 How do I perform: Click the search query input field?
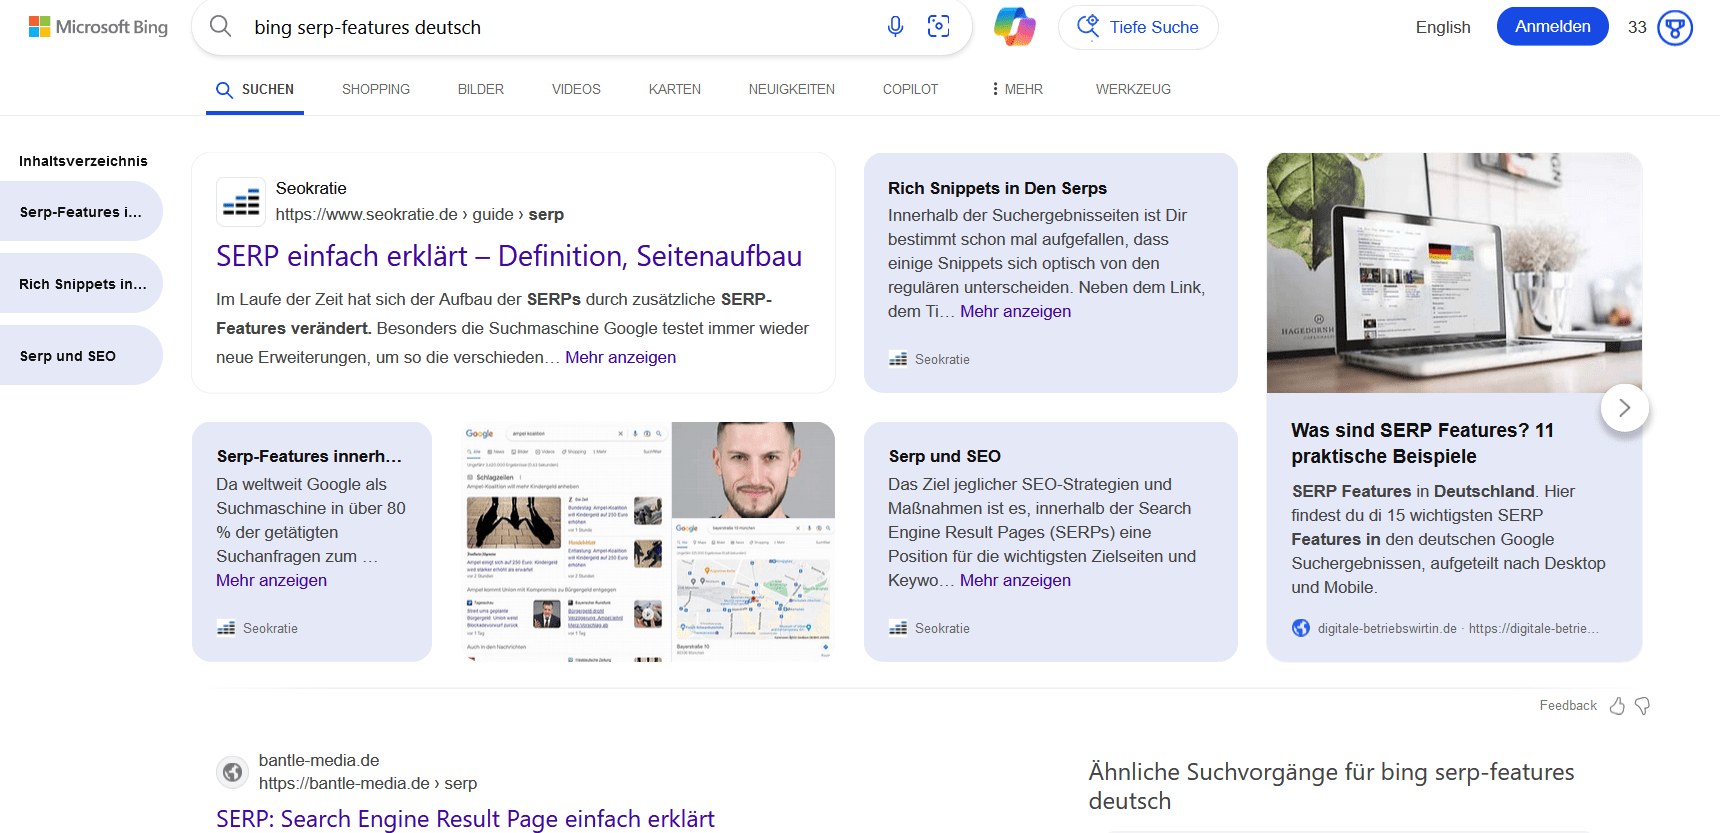(560, 27)
